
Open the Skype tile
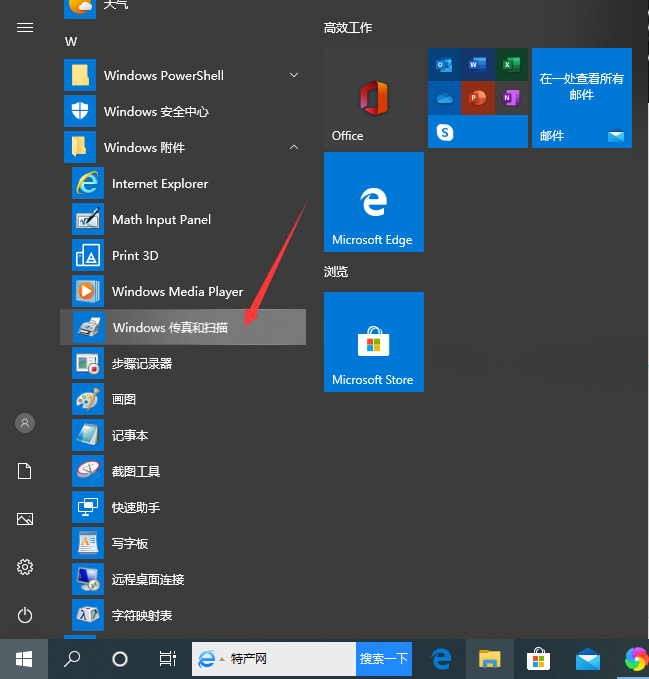[x=478, y=132]
